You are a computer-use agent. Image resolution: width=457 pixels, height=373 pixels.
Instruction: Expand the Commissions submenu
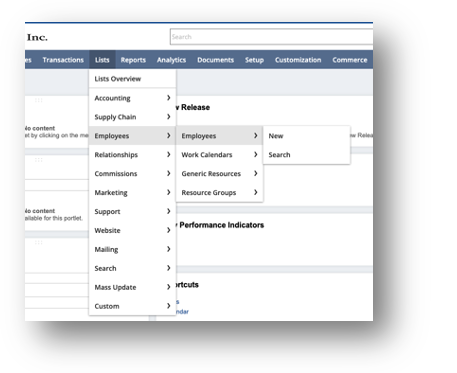click(132, 174)
